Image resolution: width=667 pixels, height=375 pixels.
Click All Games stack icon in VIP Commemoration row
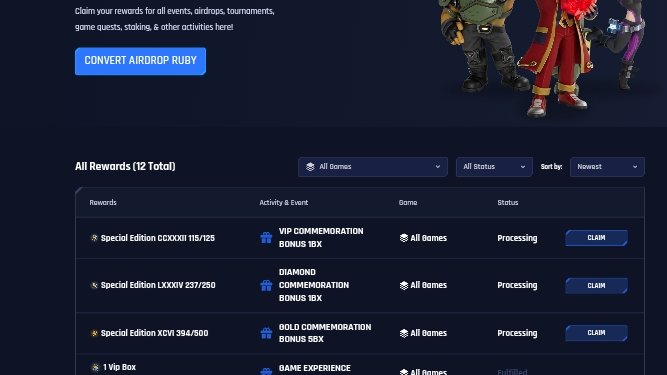[x=404, y=238]
